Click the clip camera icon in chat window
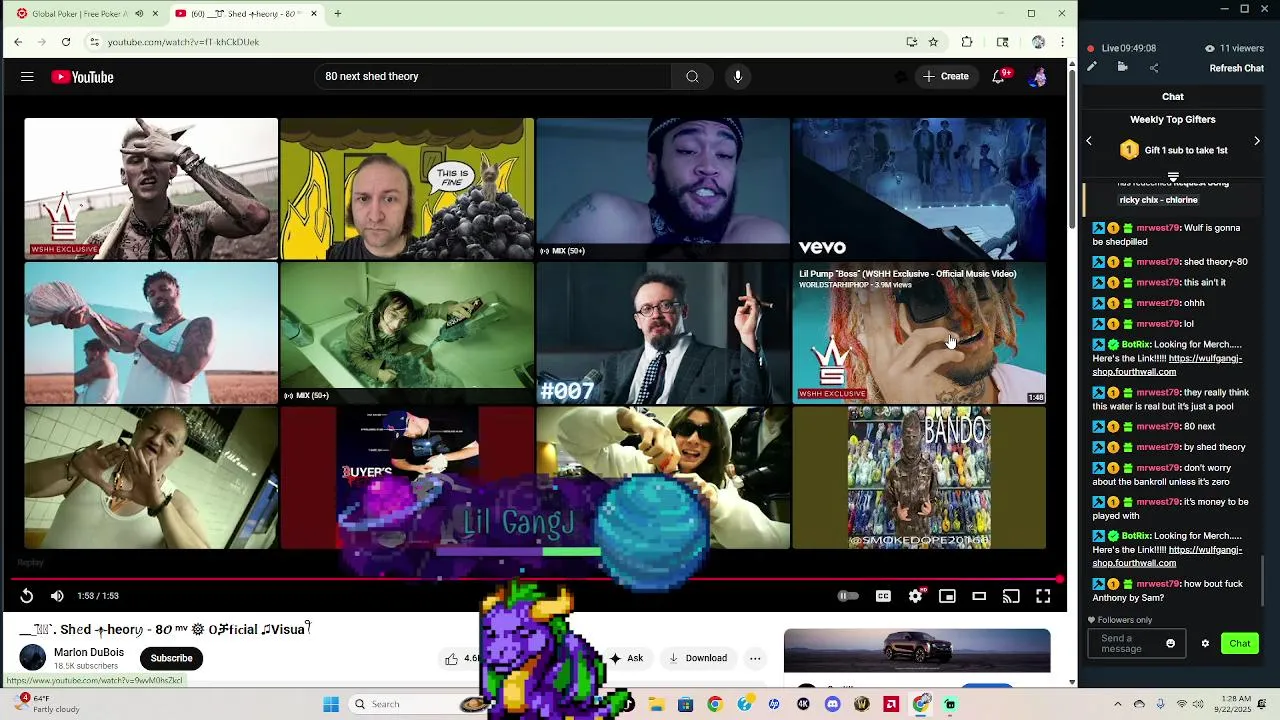Image resolution: width=1280 pixels, height=720 pixels. click(x=1123, y=67)
